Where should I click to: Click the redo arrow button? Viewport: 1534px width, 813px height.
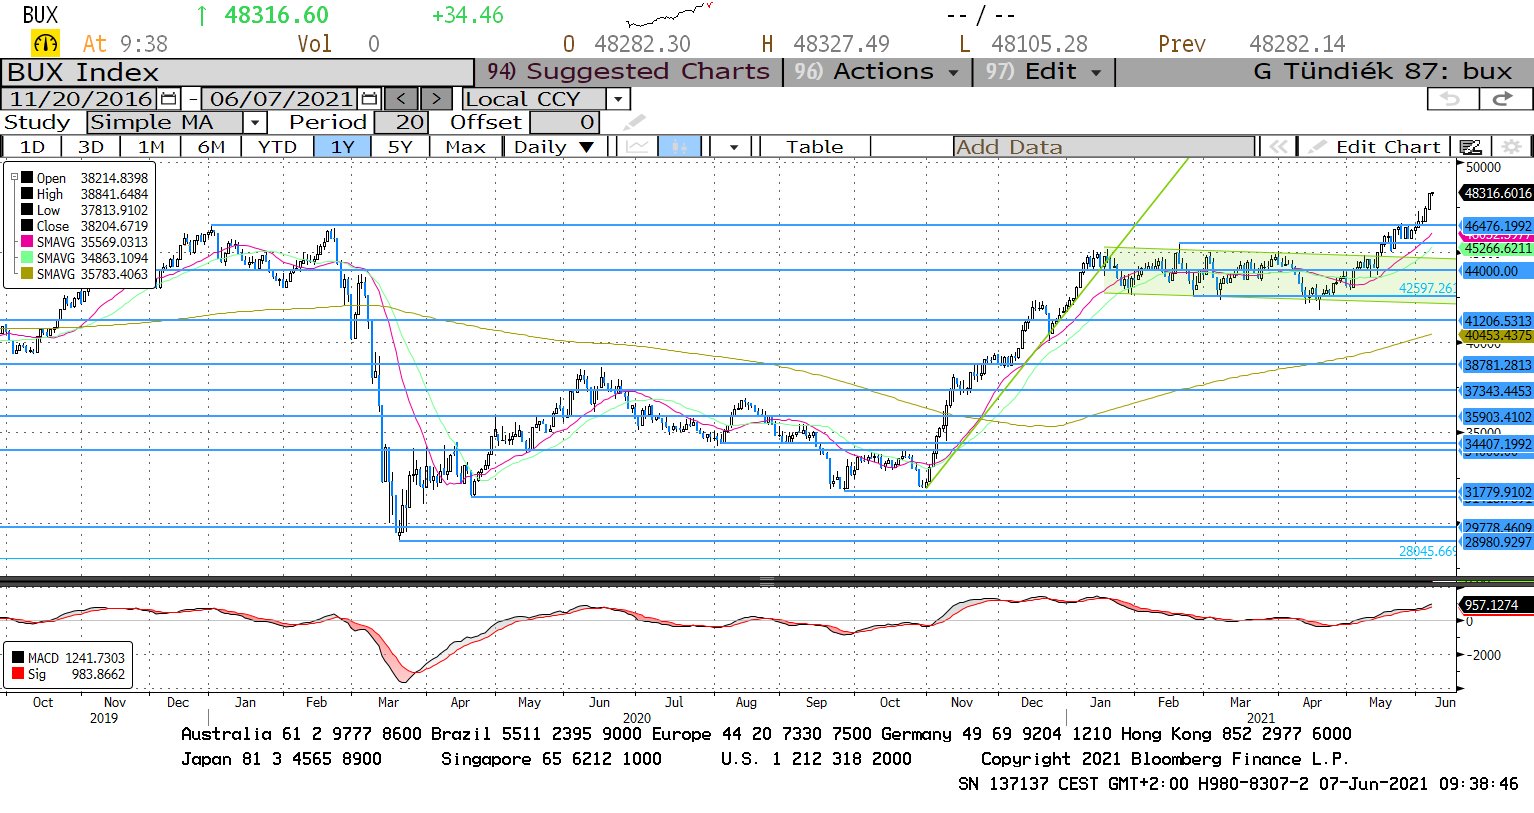1503,98
